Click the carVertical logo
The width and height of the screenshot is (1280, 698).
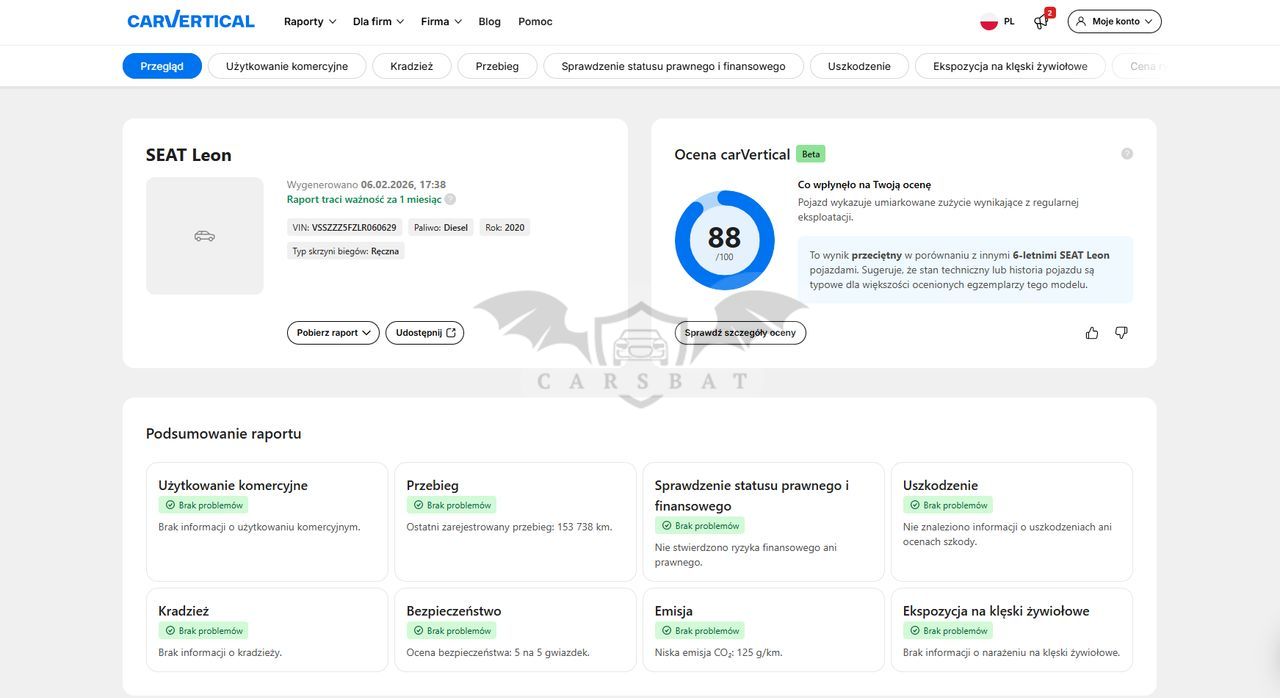pyautogui.click(x=191, y=20)
